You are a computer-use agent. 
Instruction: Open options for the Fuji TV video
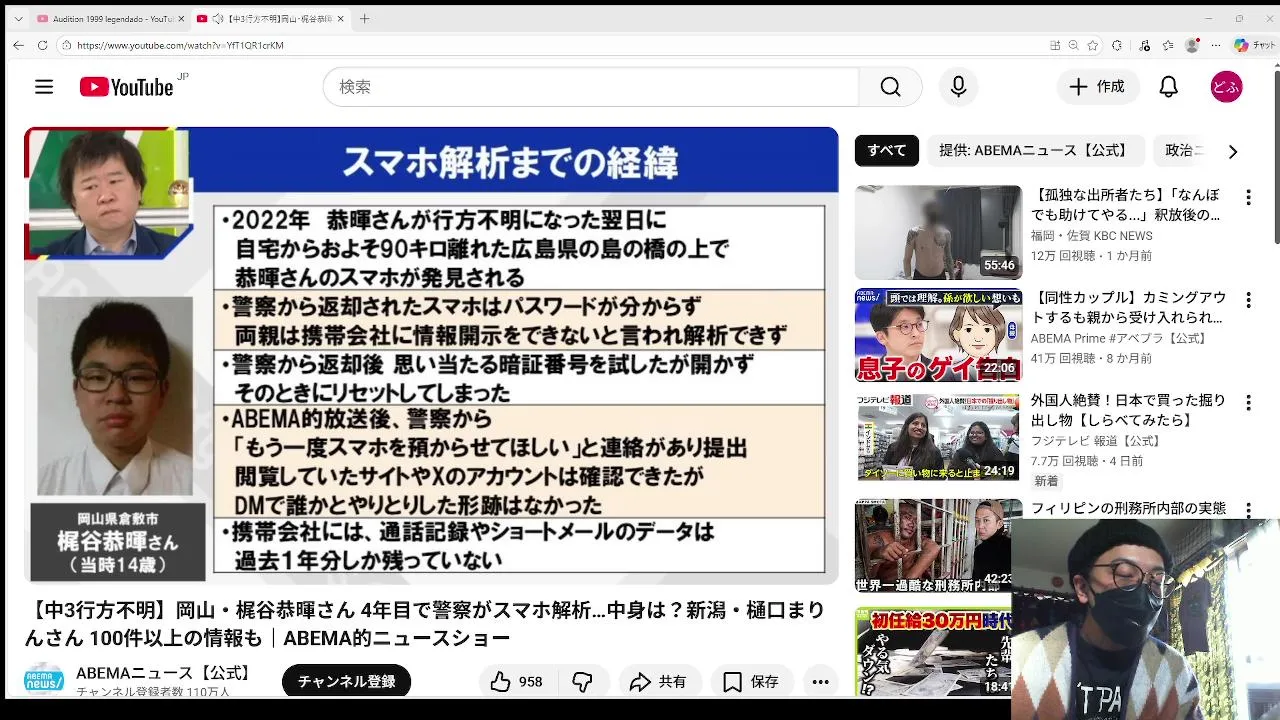1248,403
